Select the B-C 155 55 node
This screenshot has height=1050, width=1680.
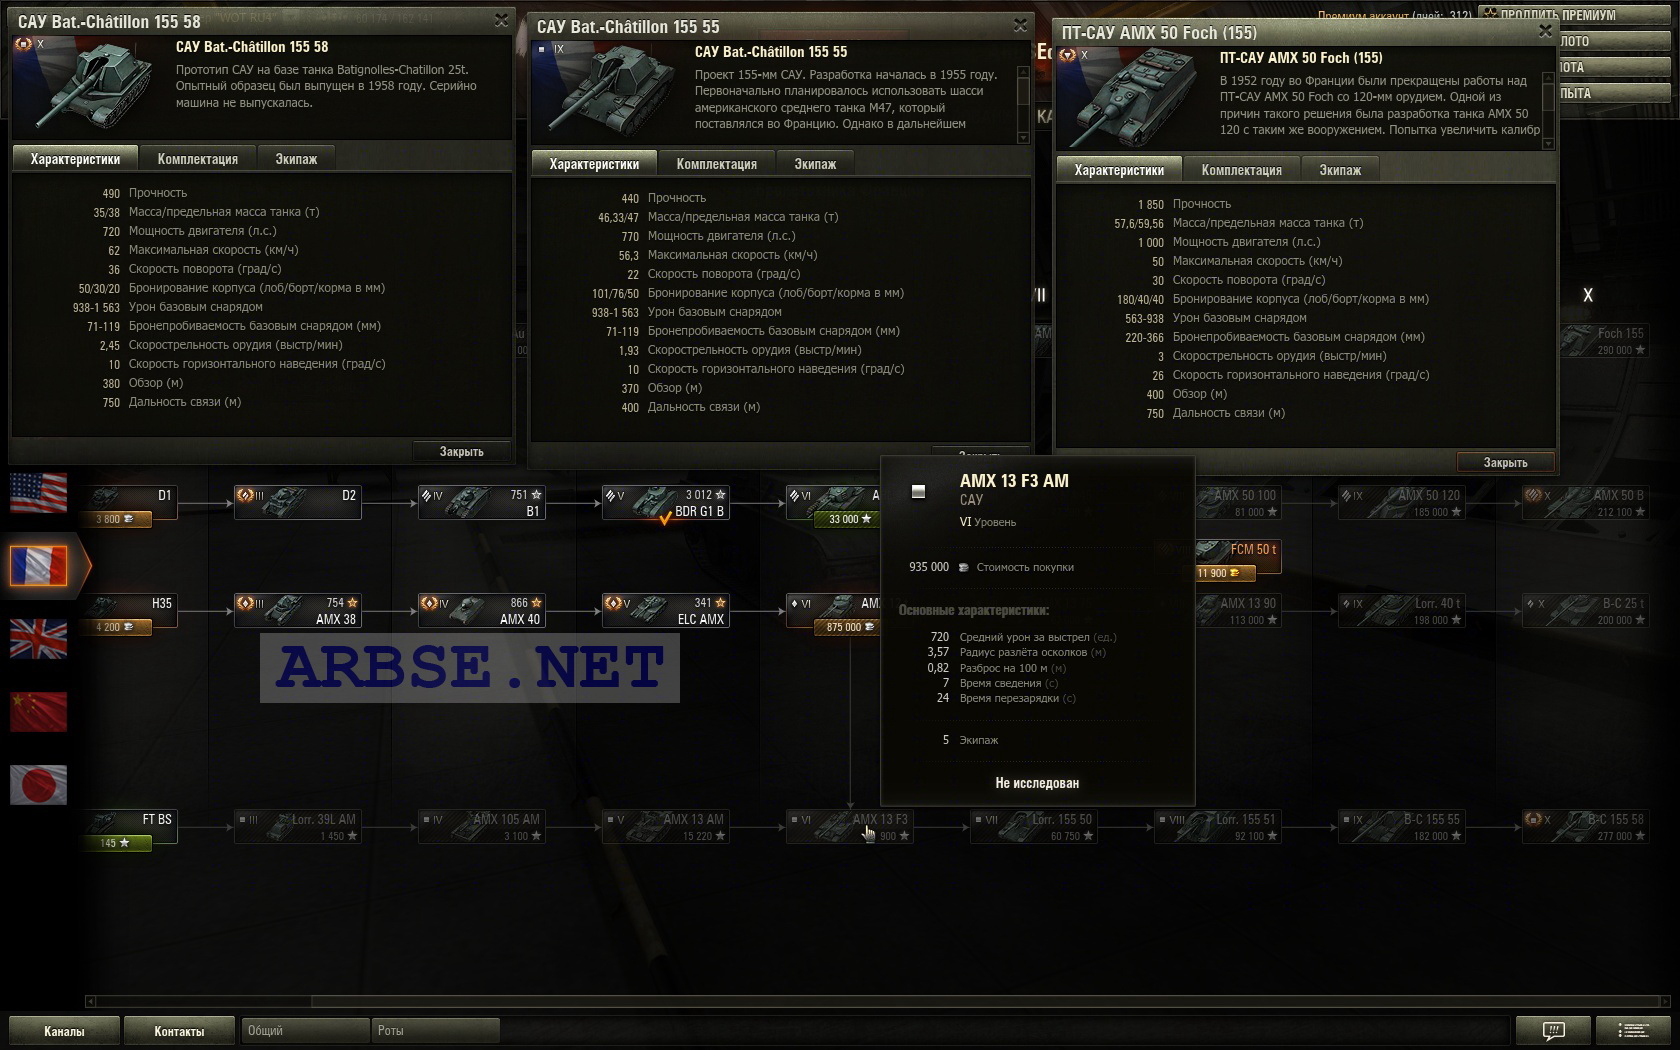coord(1401,826)
